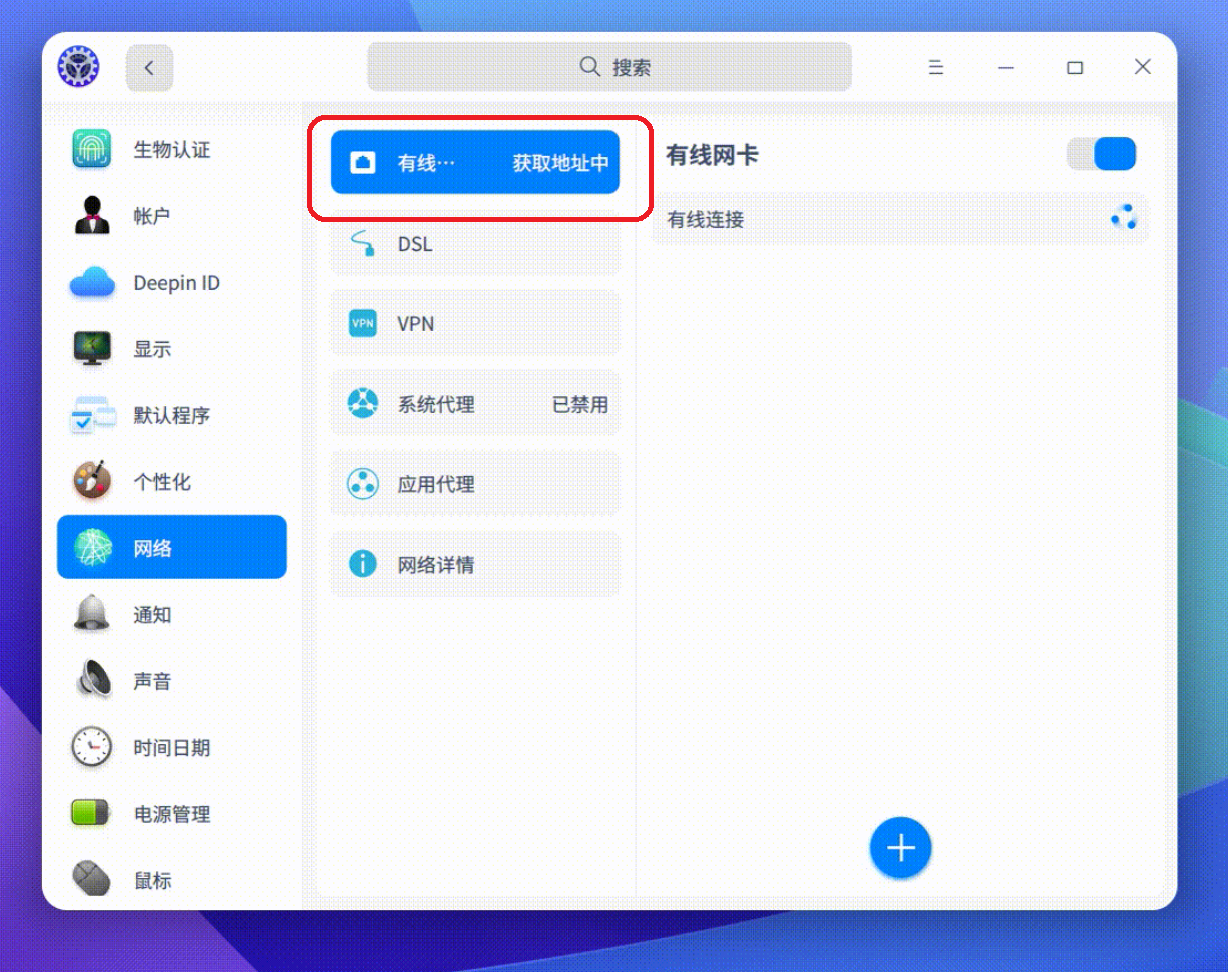Open the DSL section
Image resolution: width=1228 pixels, height=972 pixels.
[476, 243]
